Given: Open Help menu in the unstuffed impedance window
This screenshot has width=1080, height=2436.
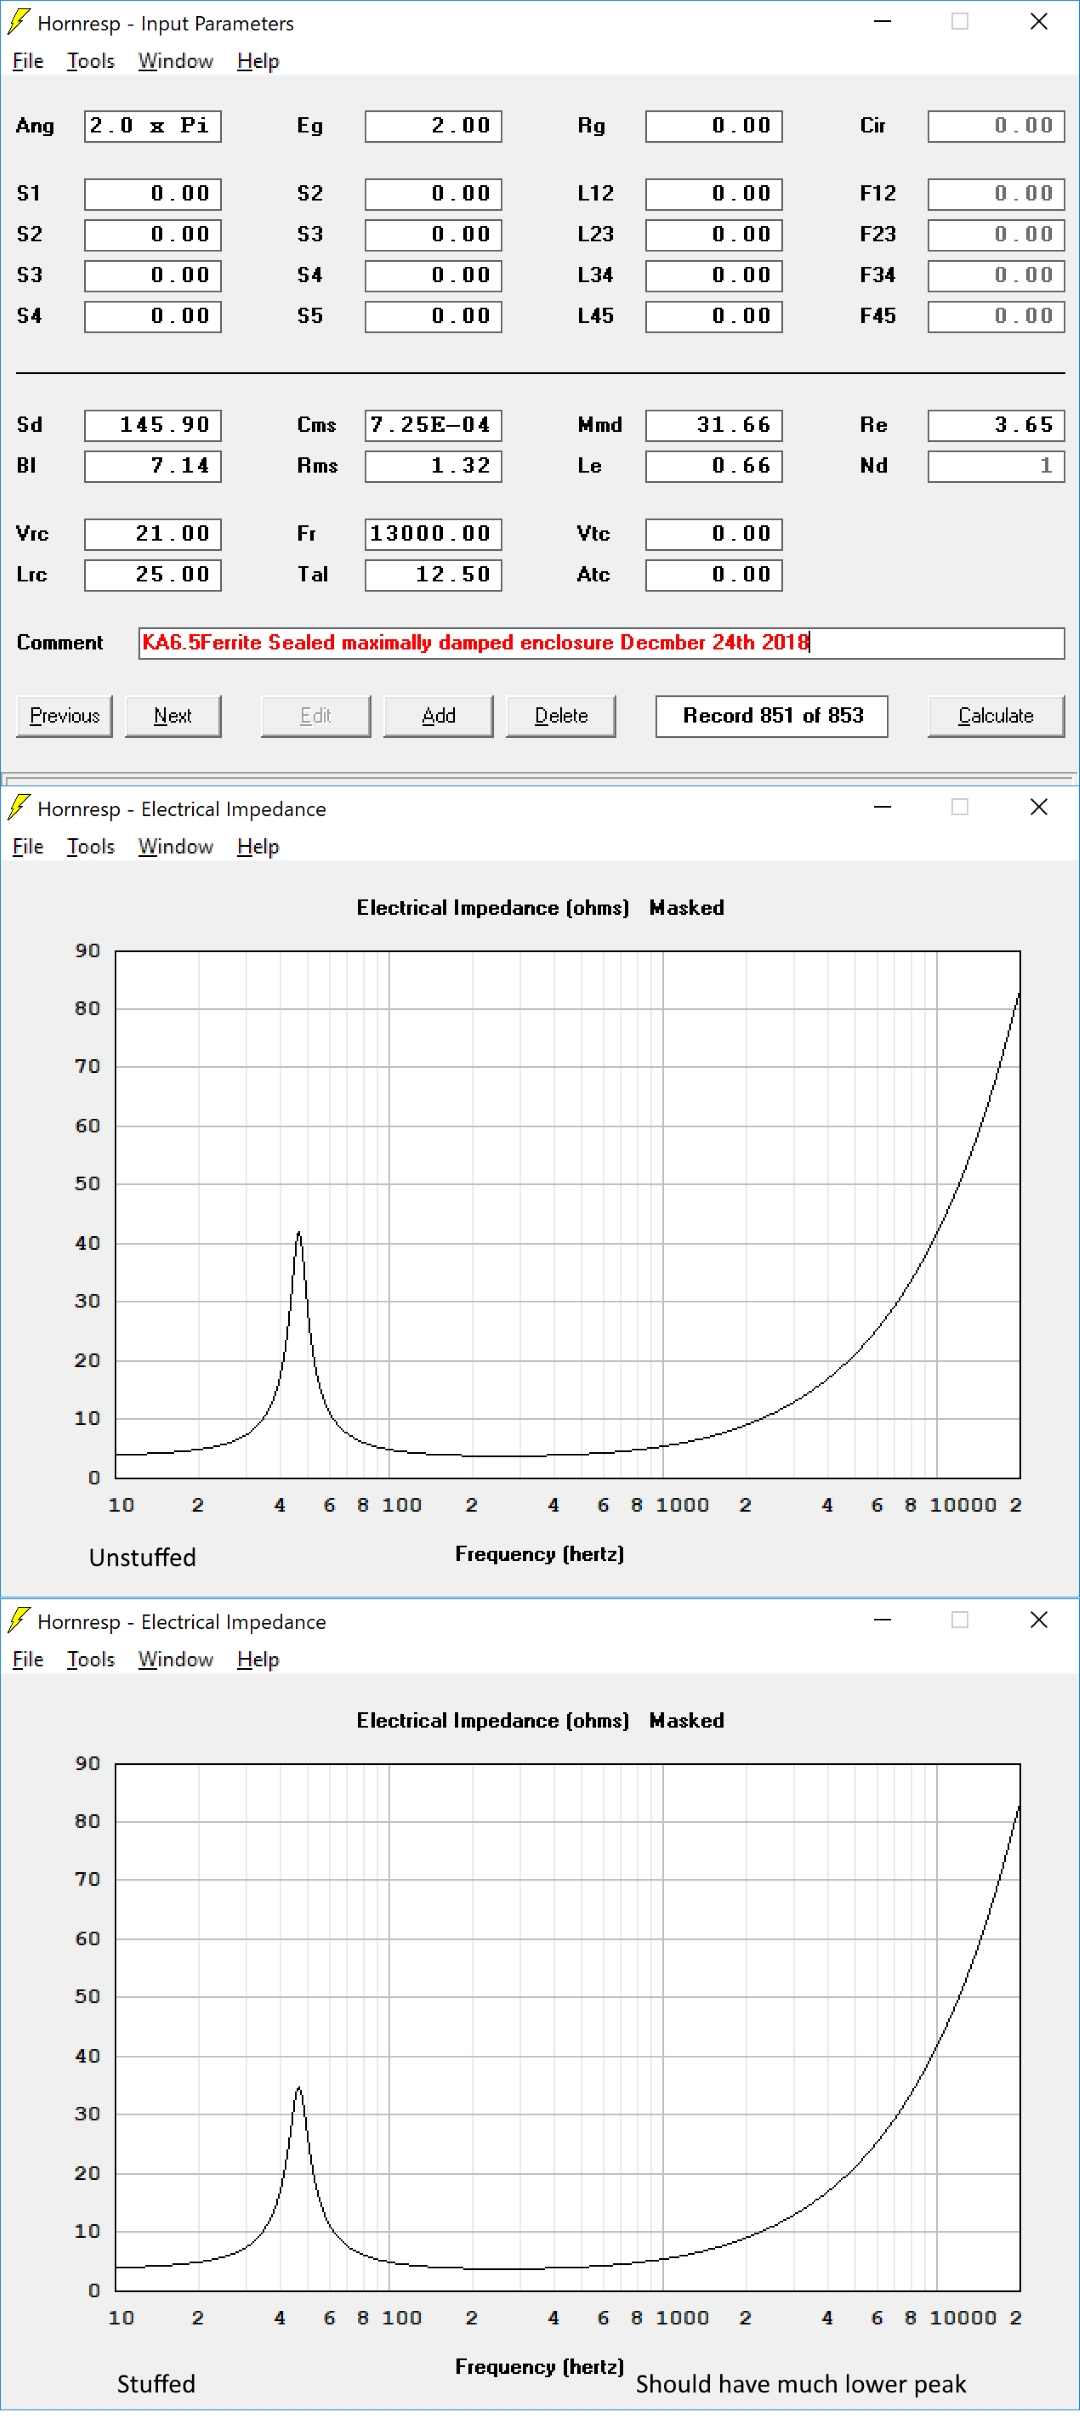Looking at the screenshot, I should [258, 847].
